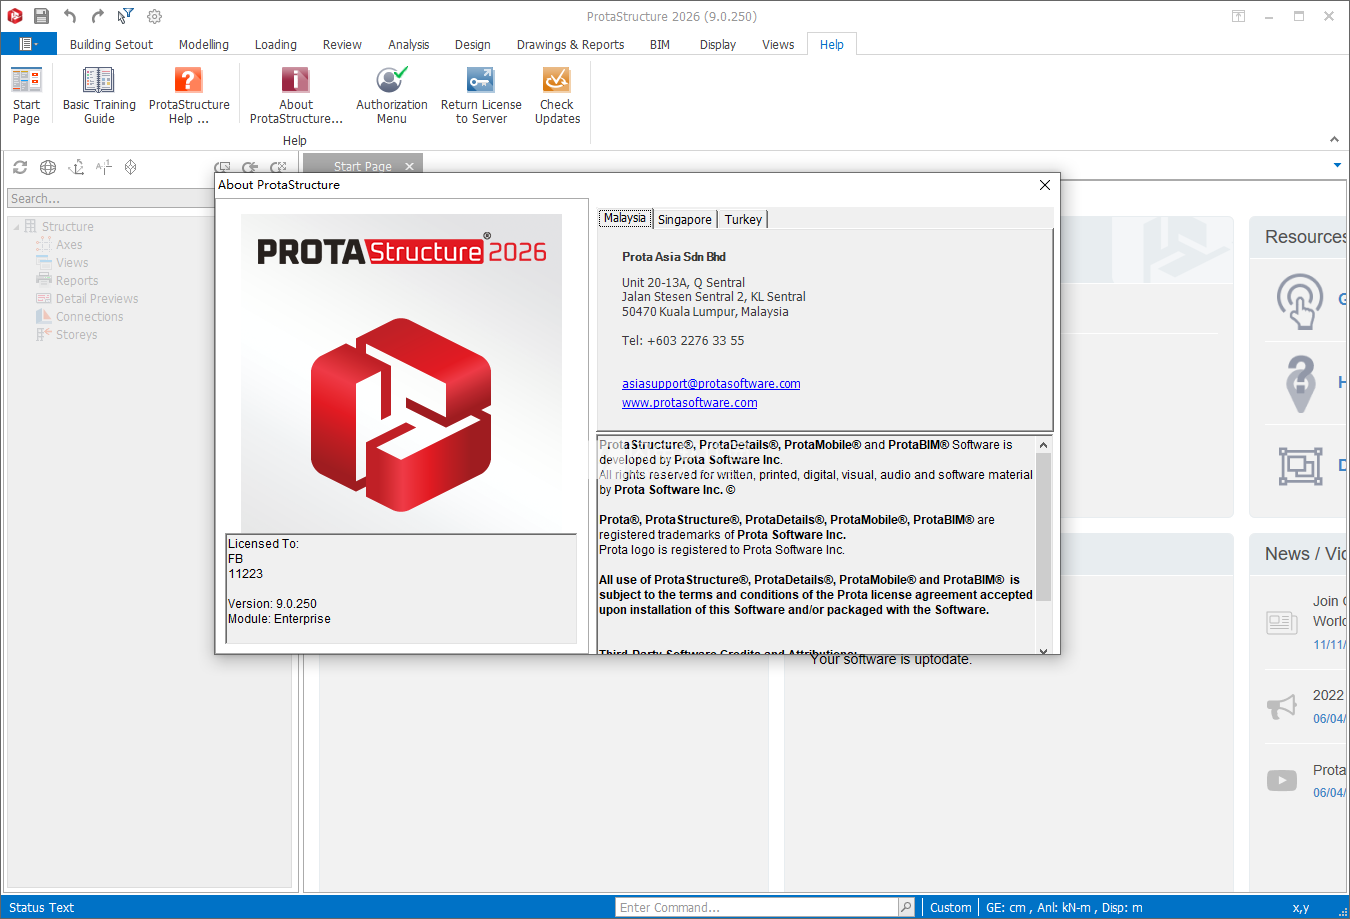The width and height of the screenshot is (1350, 919).
Task: Switch to the Singapore tab in About dialog
Action: tap(685, 218)
